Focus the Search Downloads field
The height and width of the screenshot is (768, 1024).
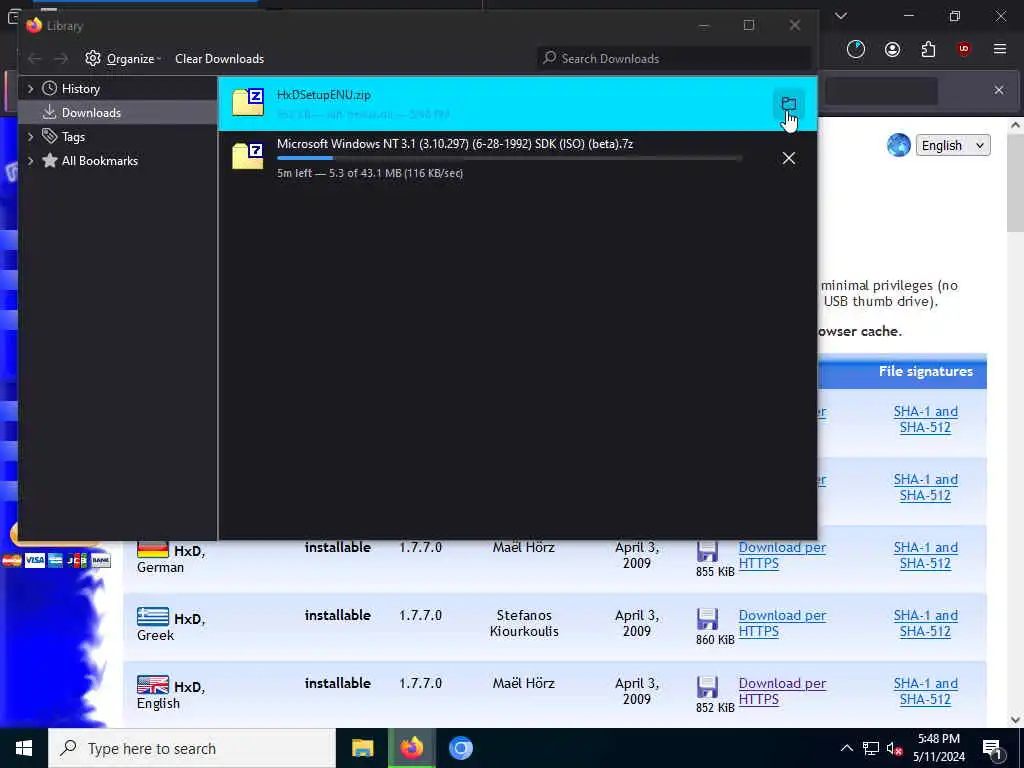pyautogui.click(x=674, y=59)
